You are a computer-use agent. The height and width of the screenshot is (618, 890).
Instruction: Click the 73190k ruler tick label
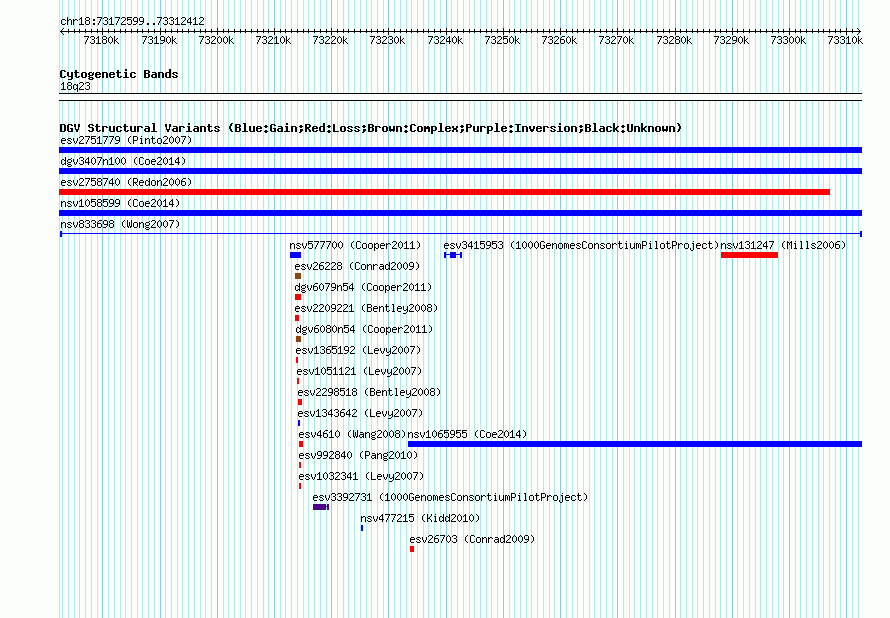click(159, 40)
